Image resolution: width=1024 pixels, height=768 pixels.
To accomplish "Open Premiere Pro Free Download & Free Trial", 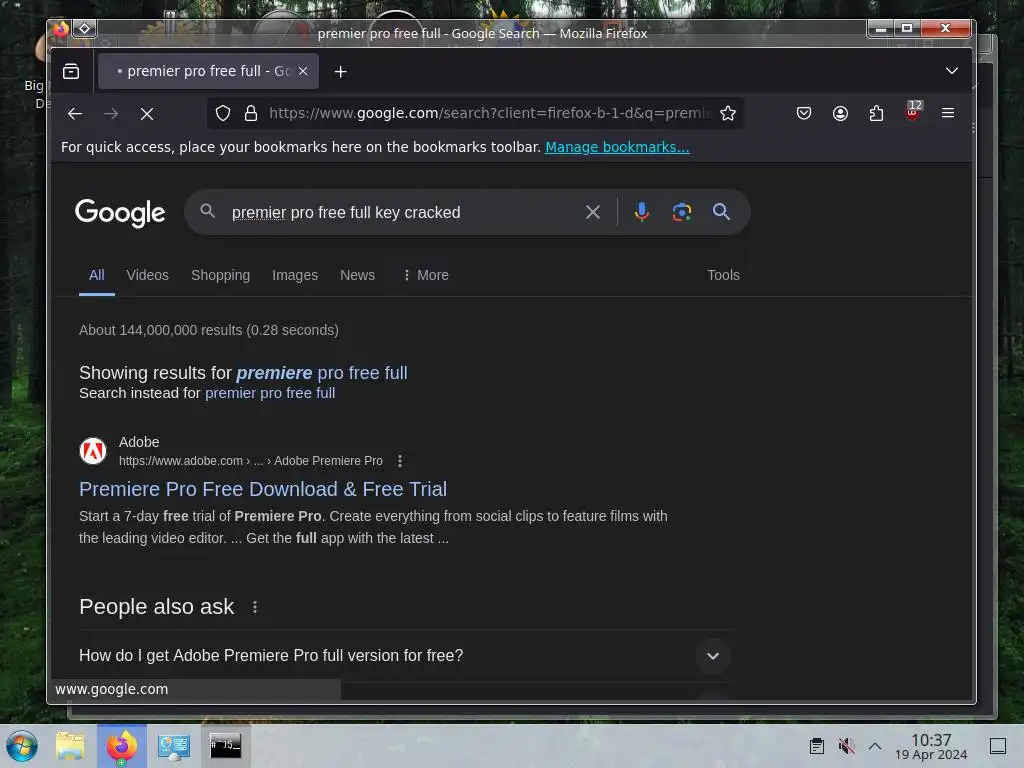I will [263, 489].
